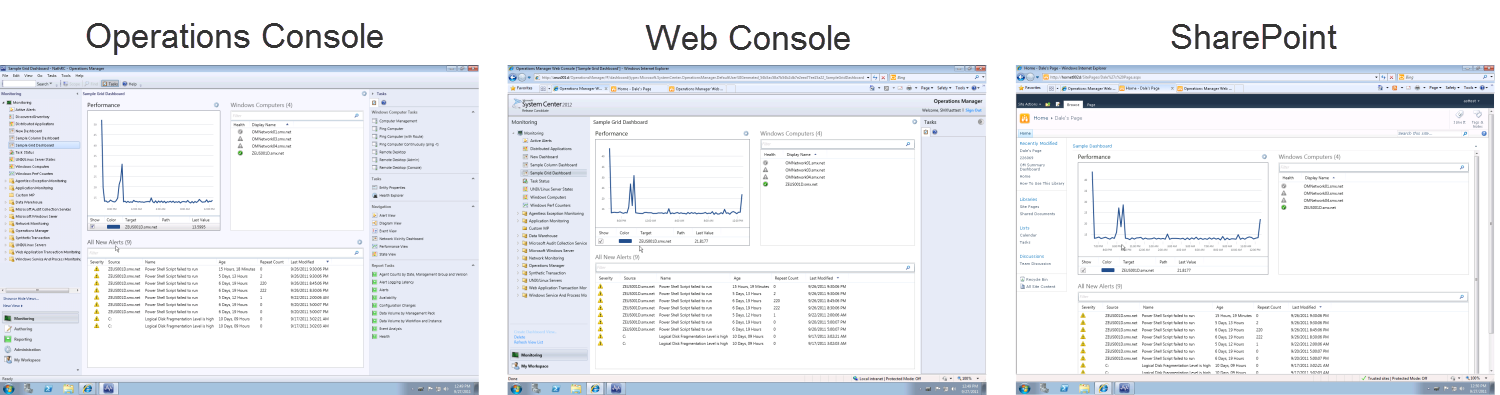Toggle Show checkbox in Web Console performance legend
The width and height of the screenshot is (1500, 395).
601,241
